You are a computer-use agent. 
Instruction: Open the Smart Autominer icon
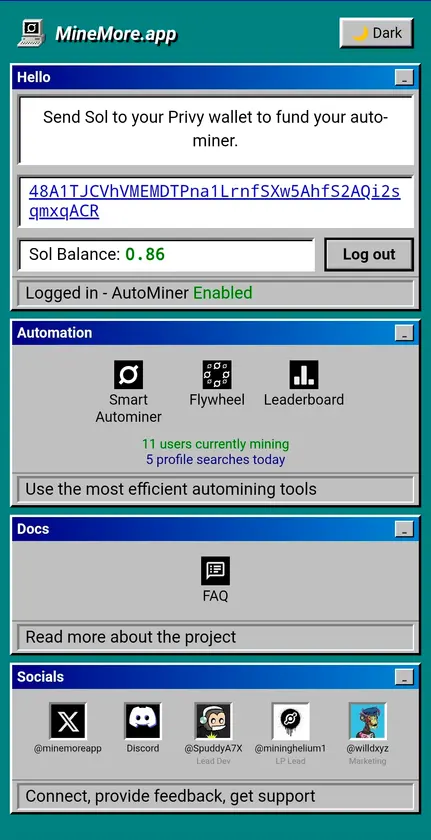128,374
